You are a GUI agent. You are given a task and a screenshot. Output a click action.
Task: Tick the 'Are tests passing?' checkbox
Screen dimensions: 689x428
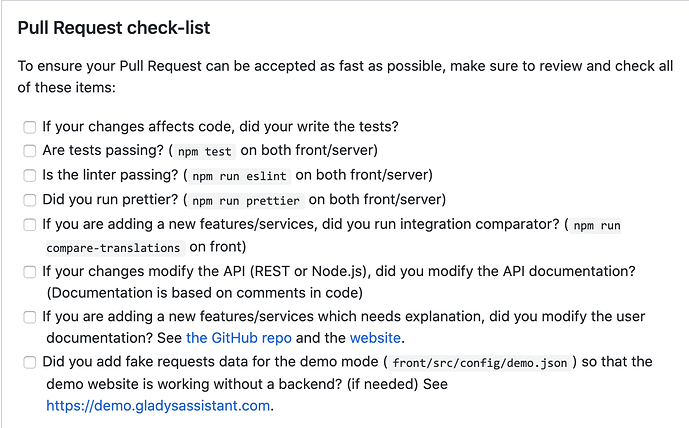(29, 151)
